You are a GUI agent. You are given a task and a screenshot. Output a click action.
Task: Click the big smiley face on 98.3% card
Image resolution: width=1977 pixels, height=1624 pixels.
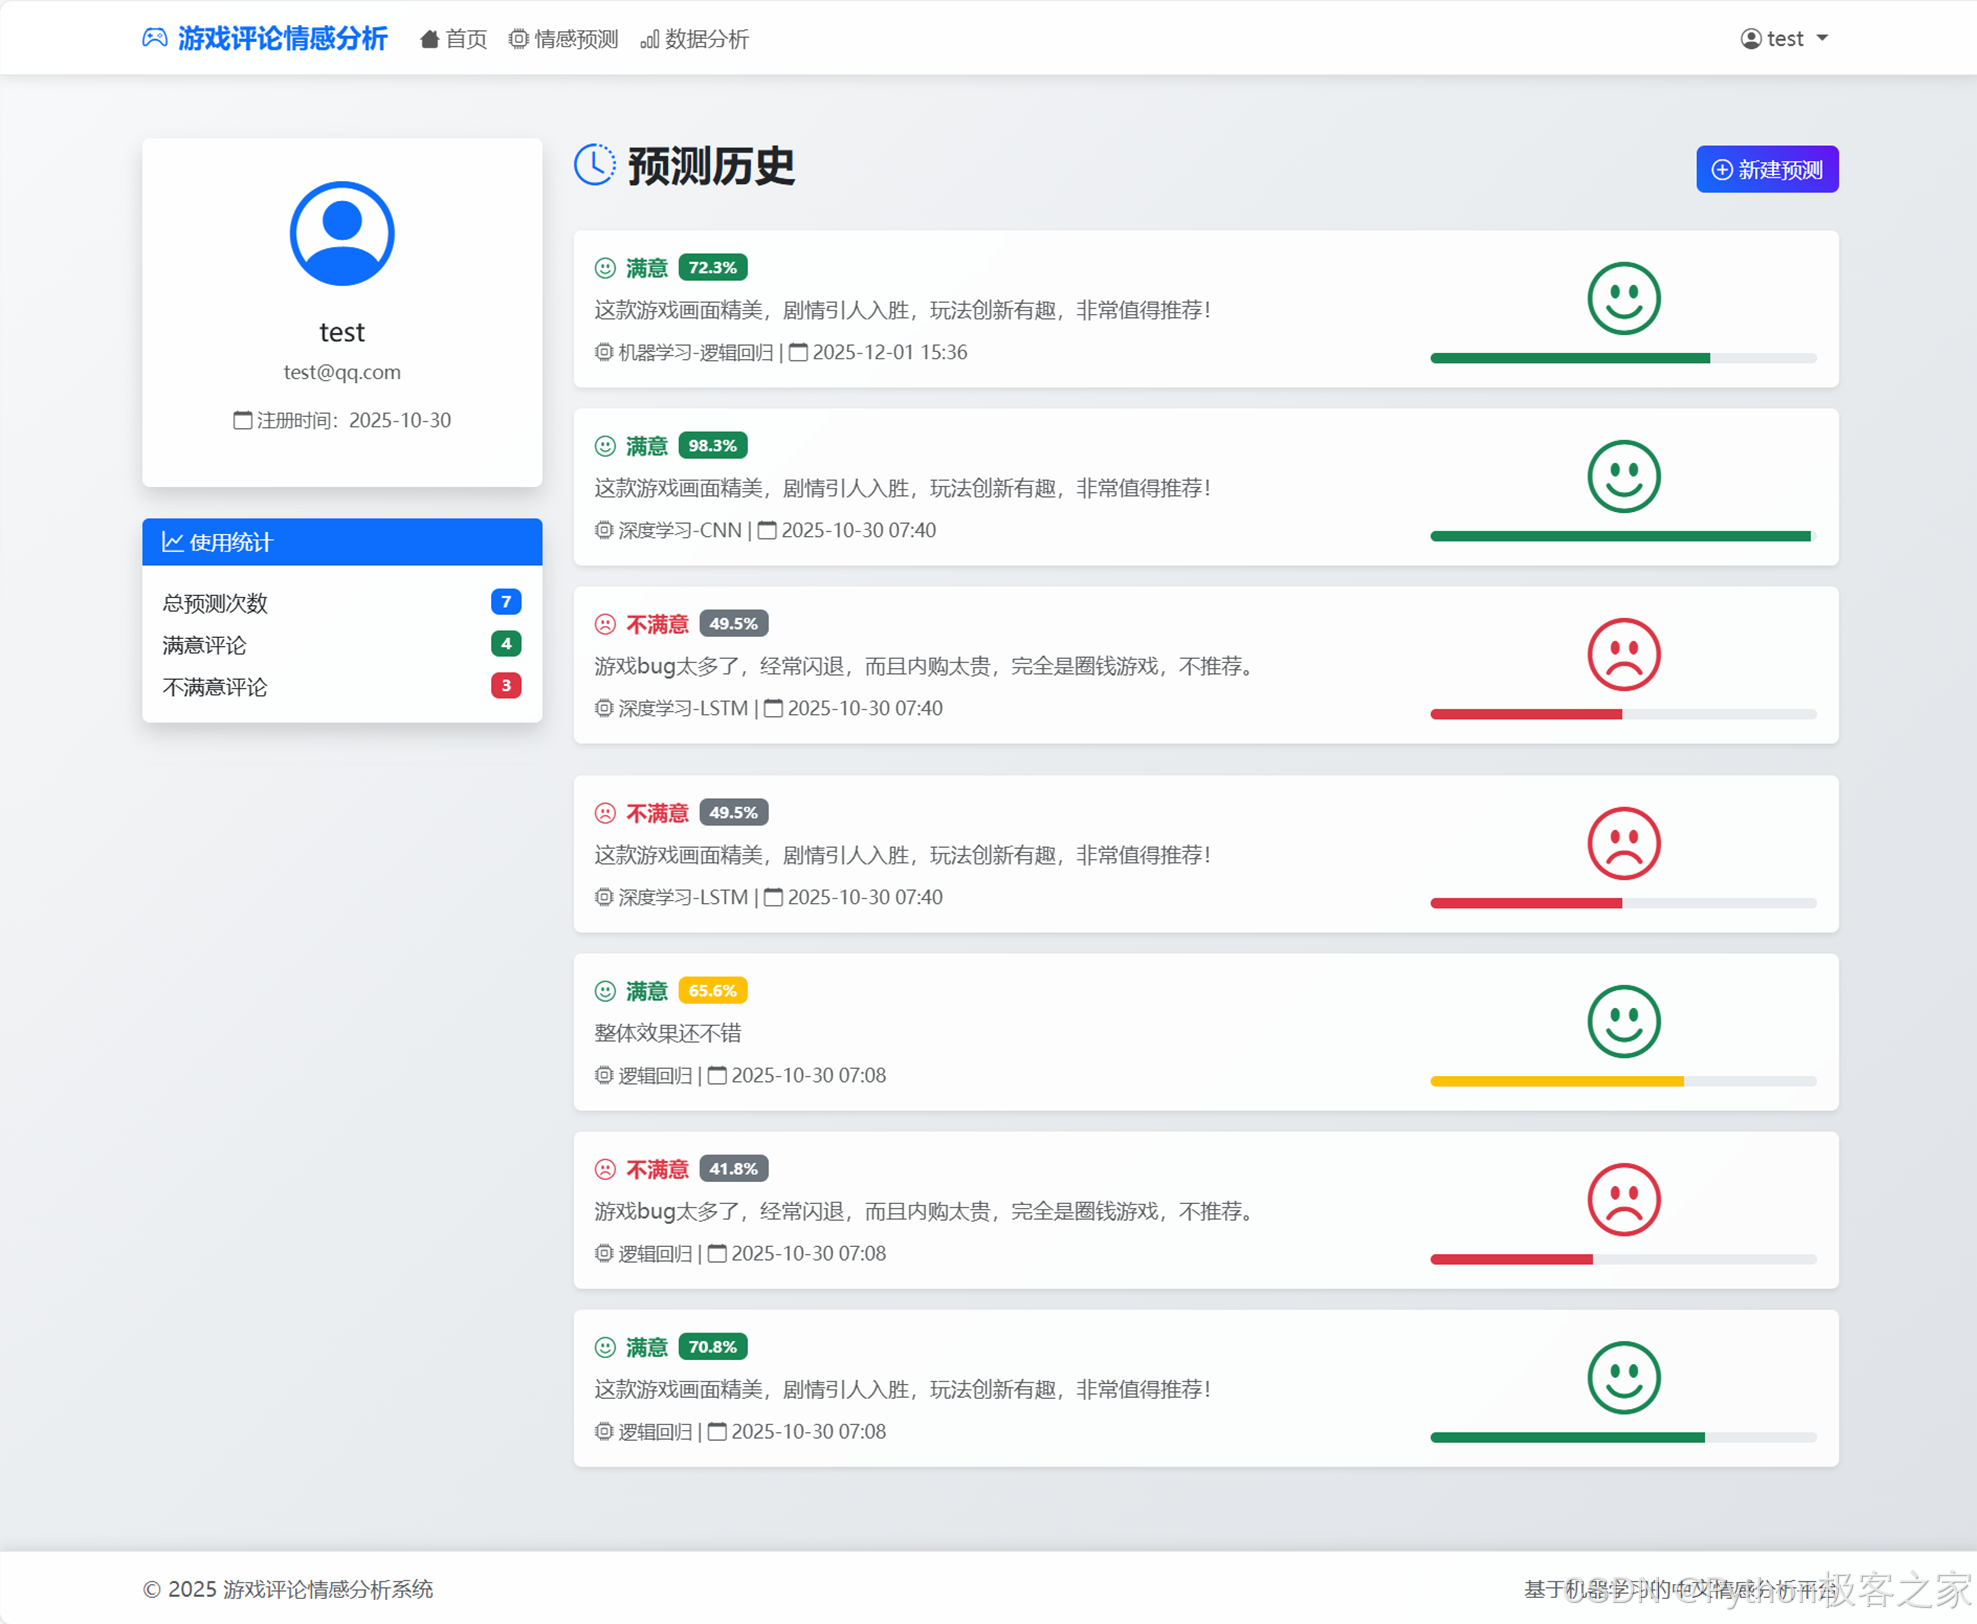[x=1623, y=476]
